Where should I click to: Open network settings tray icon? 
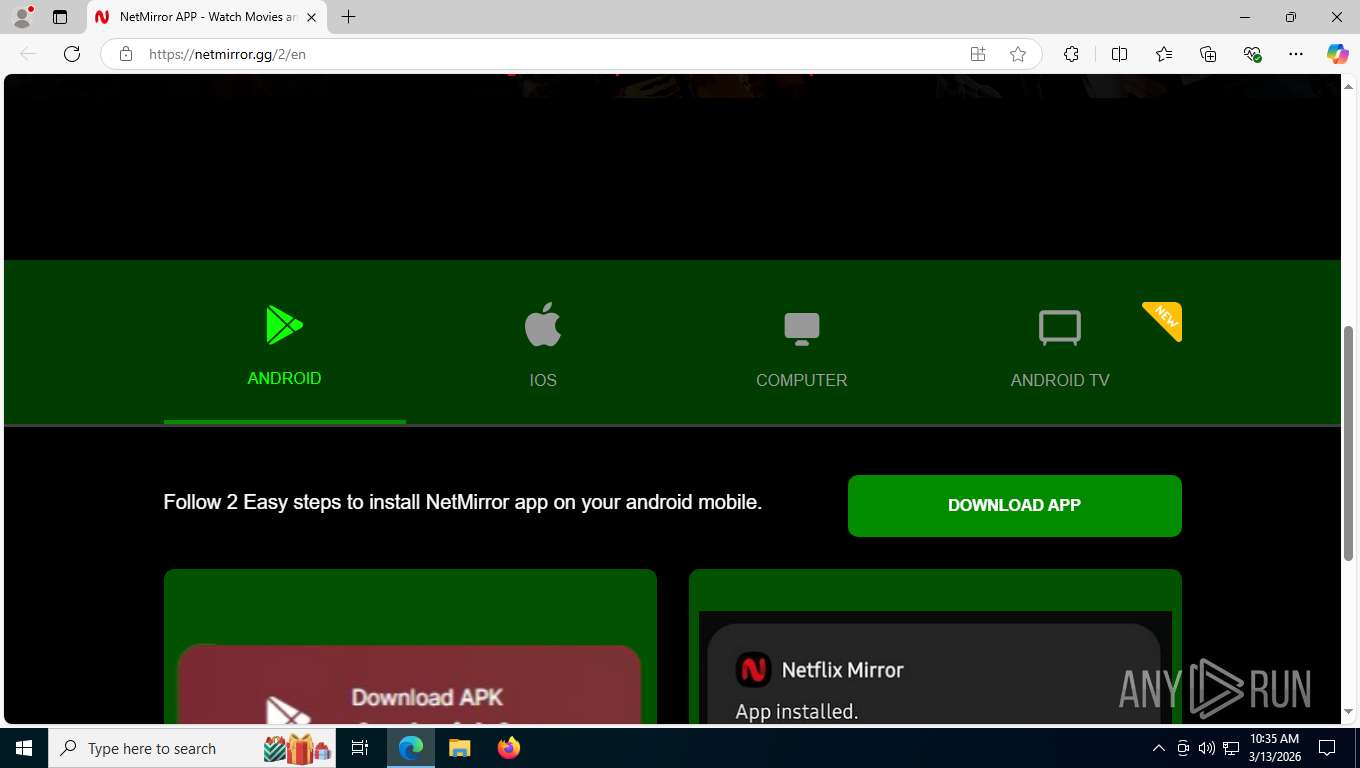pyautogui.click(x=1231, y=748)
